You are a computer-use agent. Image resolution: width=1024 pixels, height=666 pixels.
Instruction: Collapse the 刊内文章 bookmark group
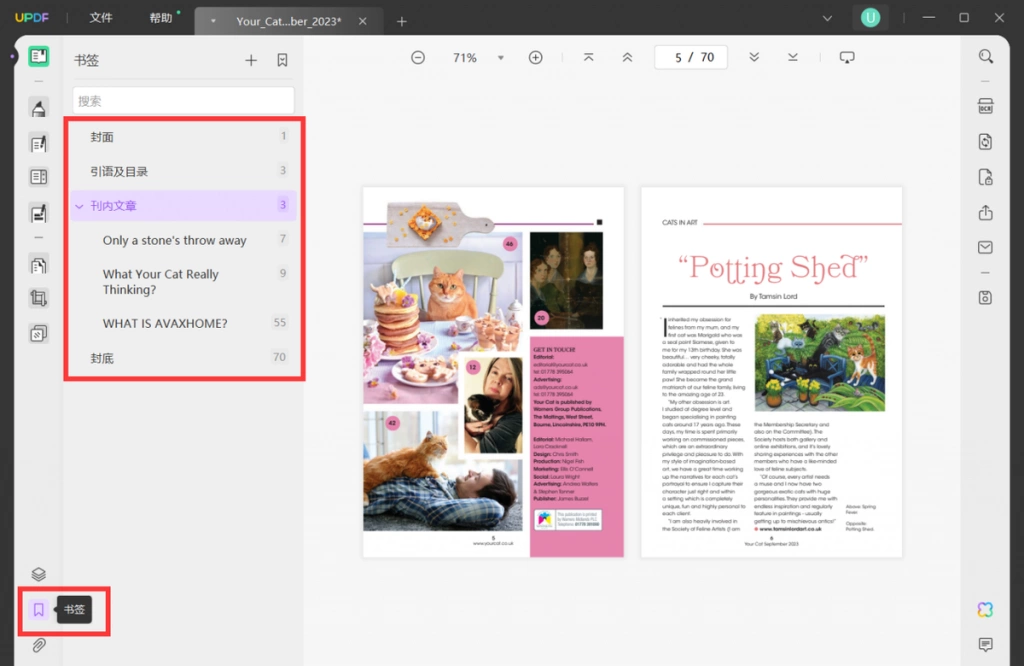[x=80, y=206]
